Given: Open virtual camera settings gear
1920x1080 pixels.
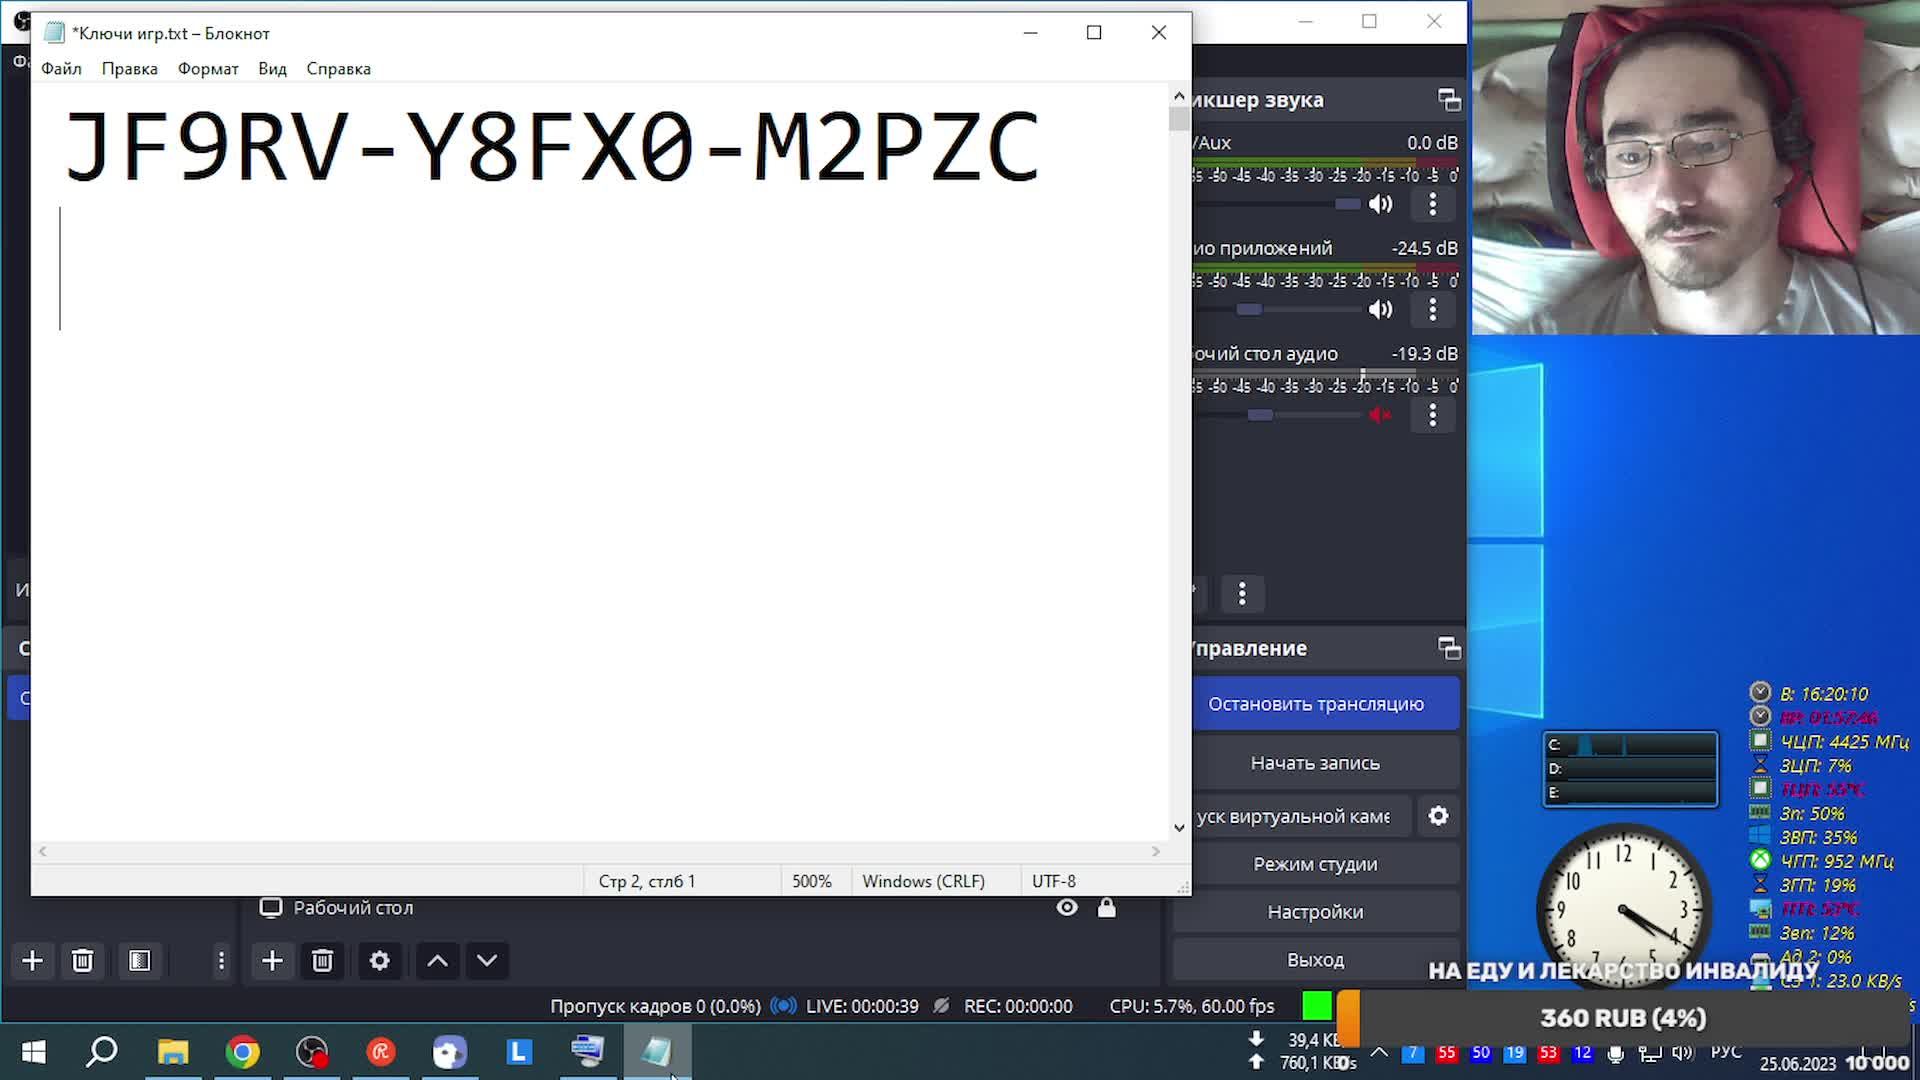Looking at the screenshot, I should (1438, 816).
